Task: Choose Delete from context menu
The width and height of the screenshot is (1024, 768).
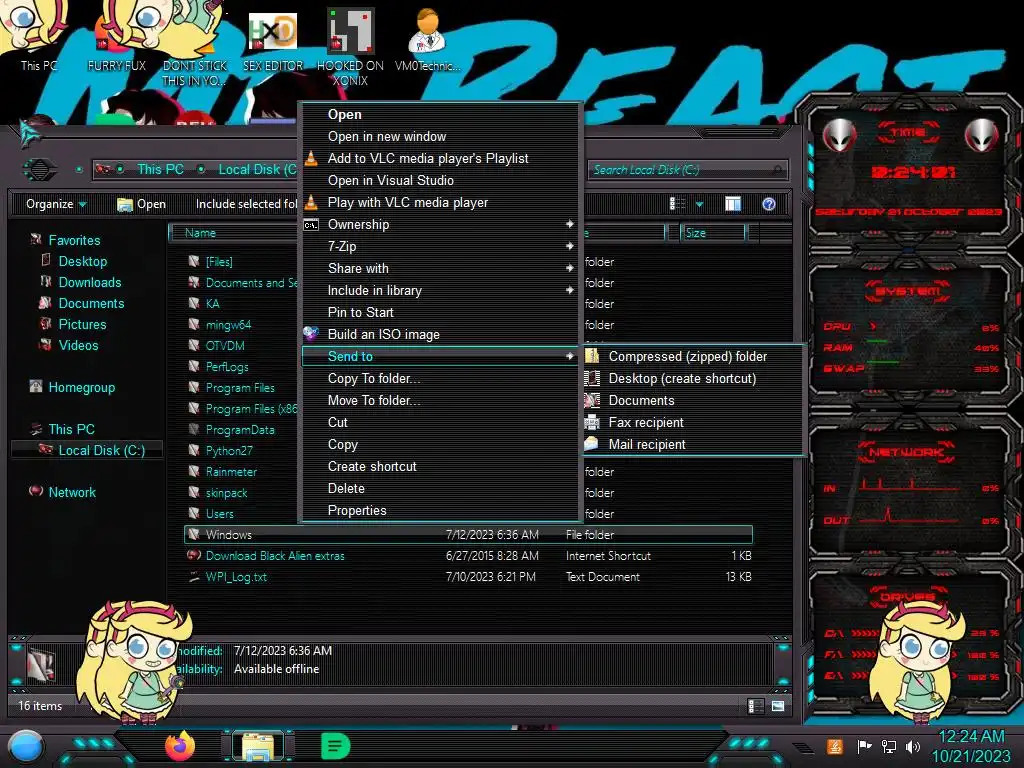Action: tap(441, 488)
